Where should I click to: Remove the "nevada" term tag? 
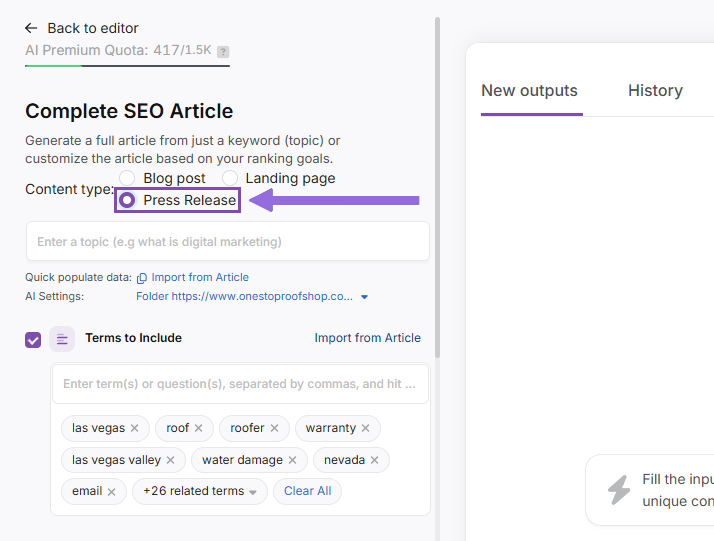[374, 460]
